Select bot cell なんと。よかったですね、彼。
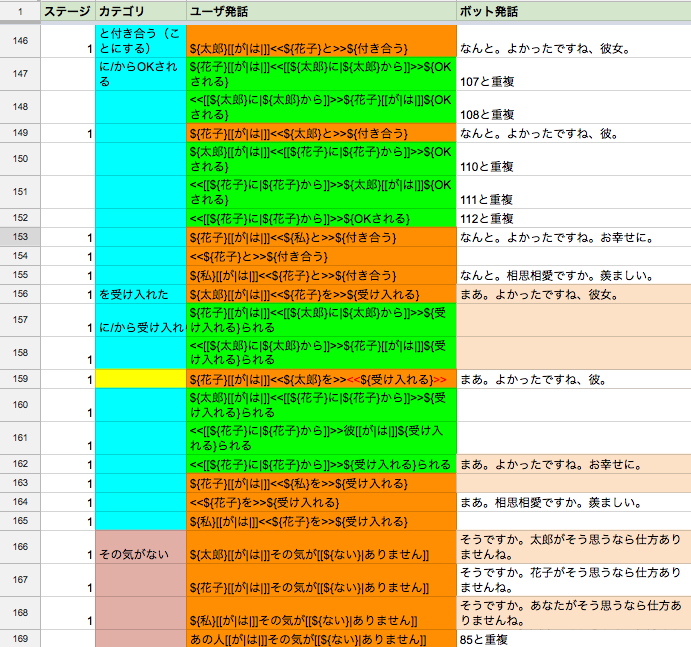The image size is (691, 647). (x=574, y=133)
